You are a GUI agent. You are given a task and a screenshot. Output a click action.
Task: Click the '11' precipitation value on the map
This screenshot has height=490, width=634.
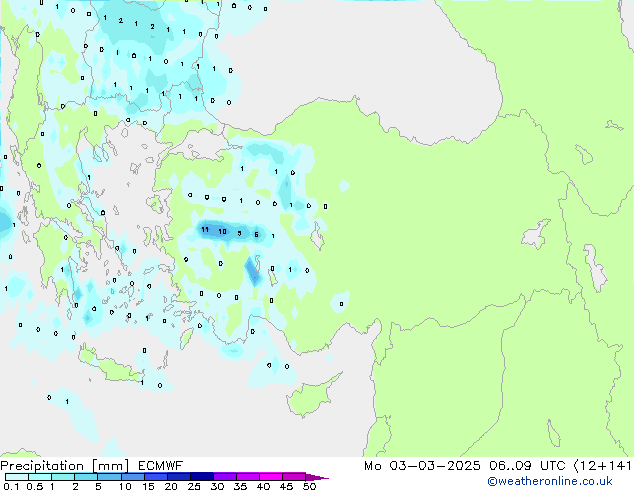[x=205, y=230]
